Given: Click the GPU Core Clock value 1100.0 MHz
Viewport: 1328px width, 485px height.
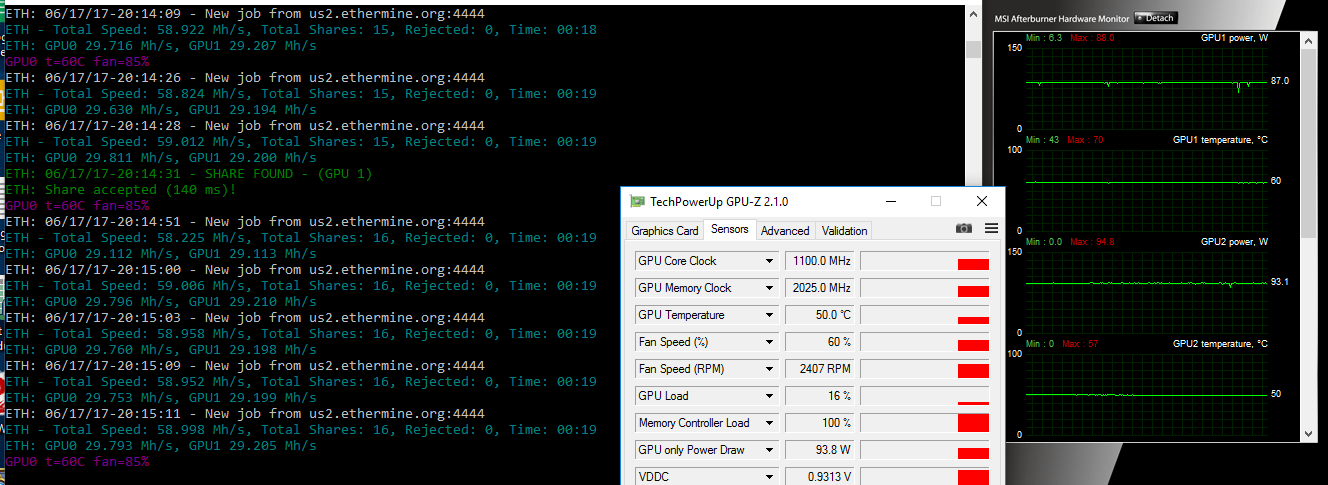Looking at the screenshot, I should [820, 261].
